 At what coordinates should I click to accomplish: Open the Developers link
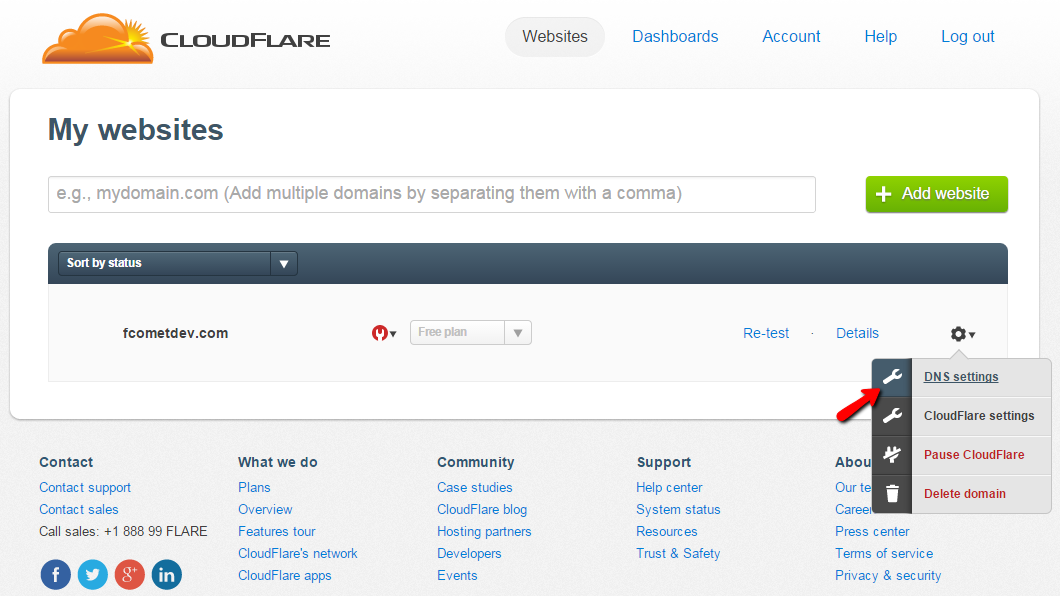tap(469, 553)
